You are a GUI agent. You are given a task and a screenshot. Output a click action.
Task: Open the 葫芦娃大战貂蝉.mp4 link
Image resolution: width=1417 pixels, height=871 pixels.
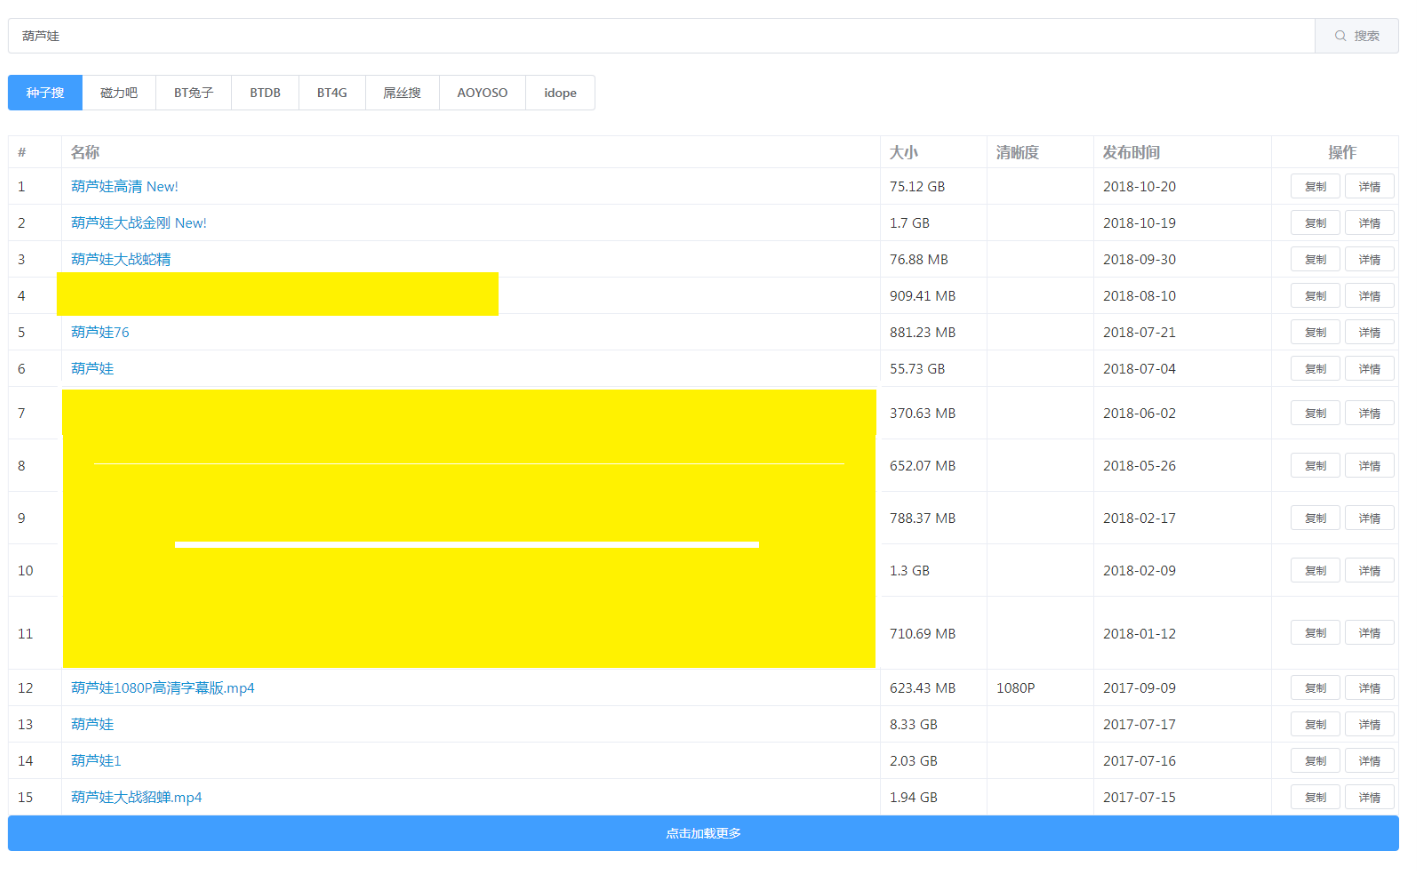(136, 797)
